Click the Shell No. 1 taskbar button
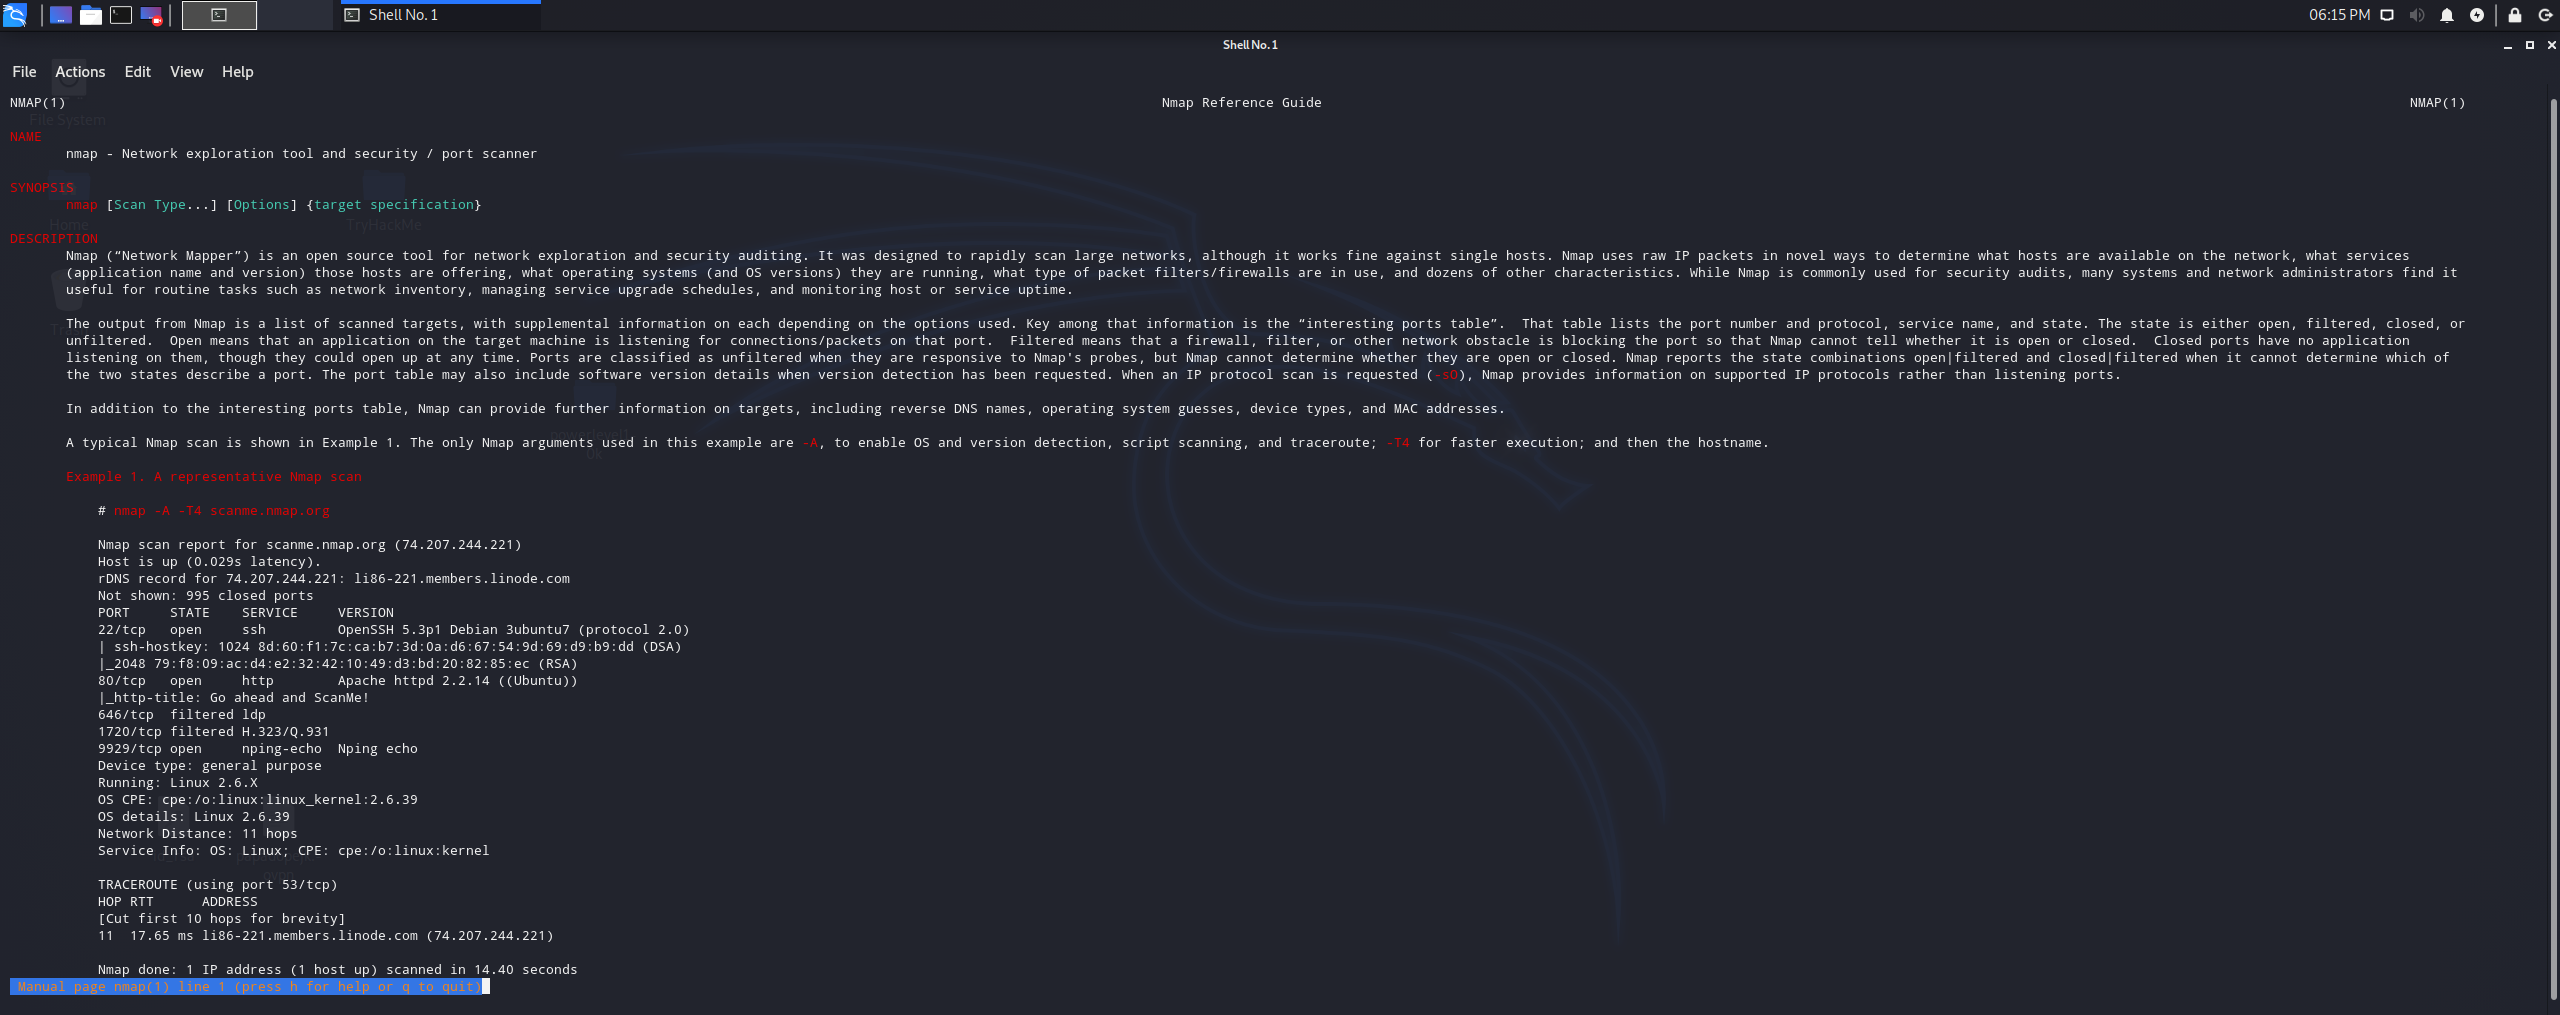Screen dimensions: 2560x1015 [x=440, y=15]
